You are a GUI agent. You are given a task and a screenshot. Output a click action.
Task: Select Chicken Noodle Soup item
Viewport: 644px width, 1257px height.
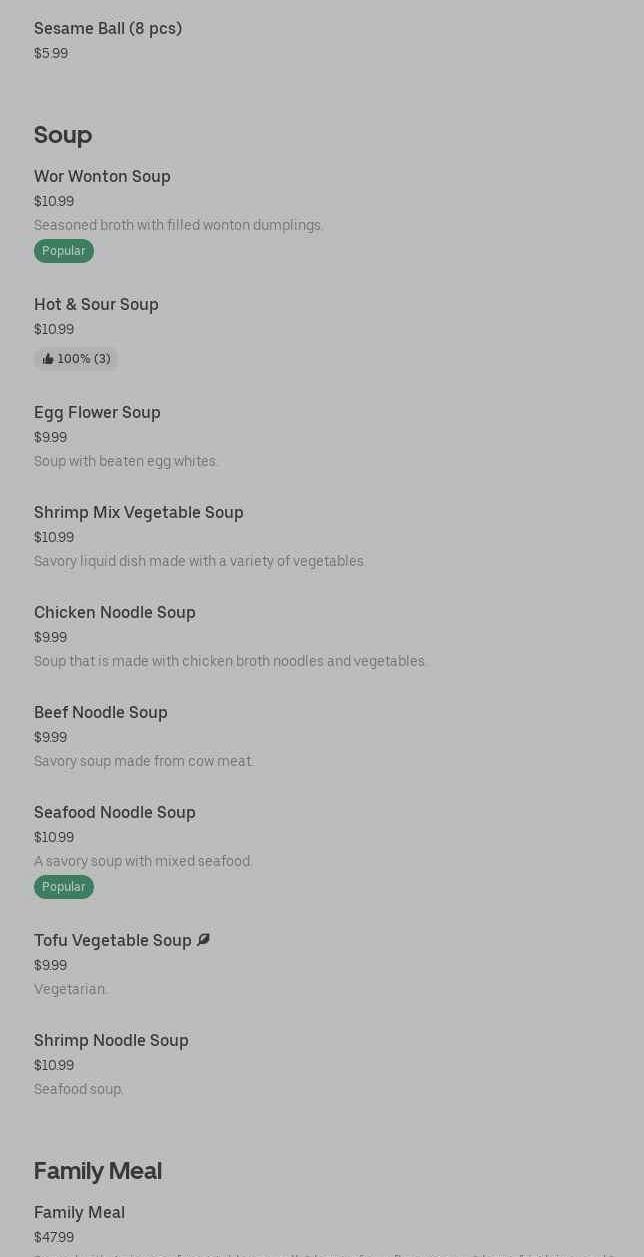click(115, 613)
